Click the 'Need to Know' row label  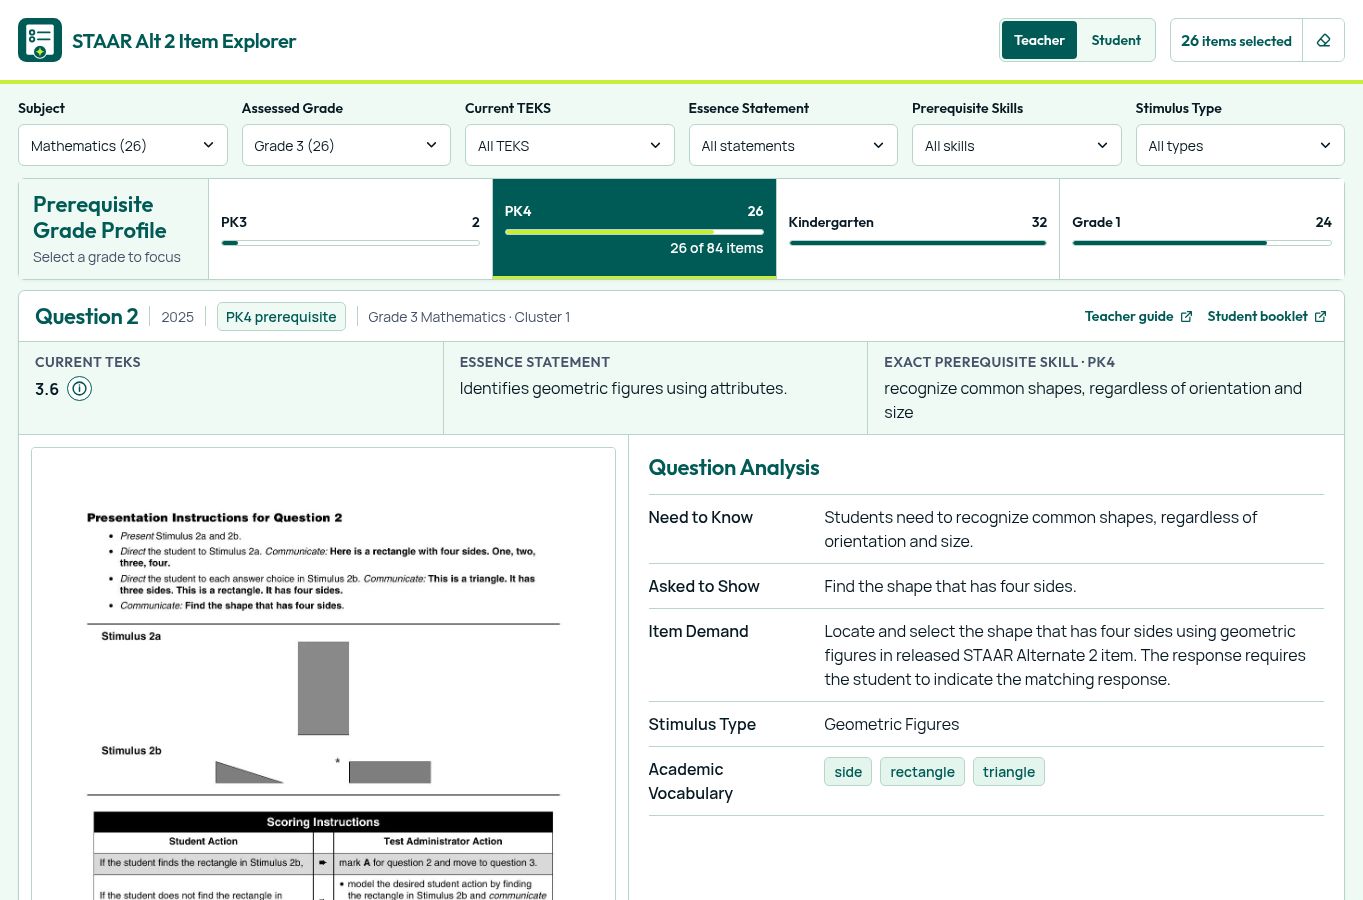[x=700, y=518]
